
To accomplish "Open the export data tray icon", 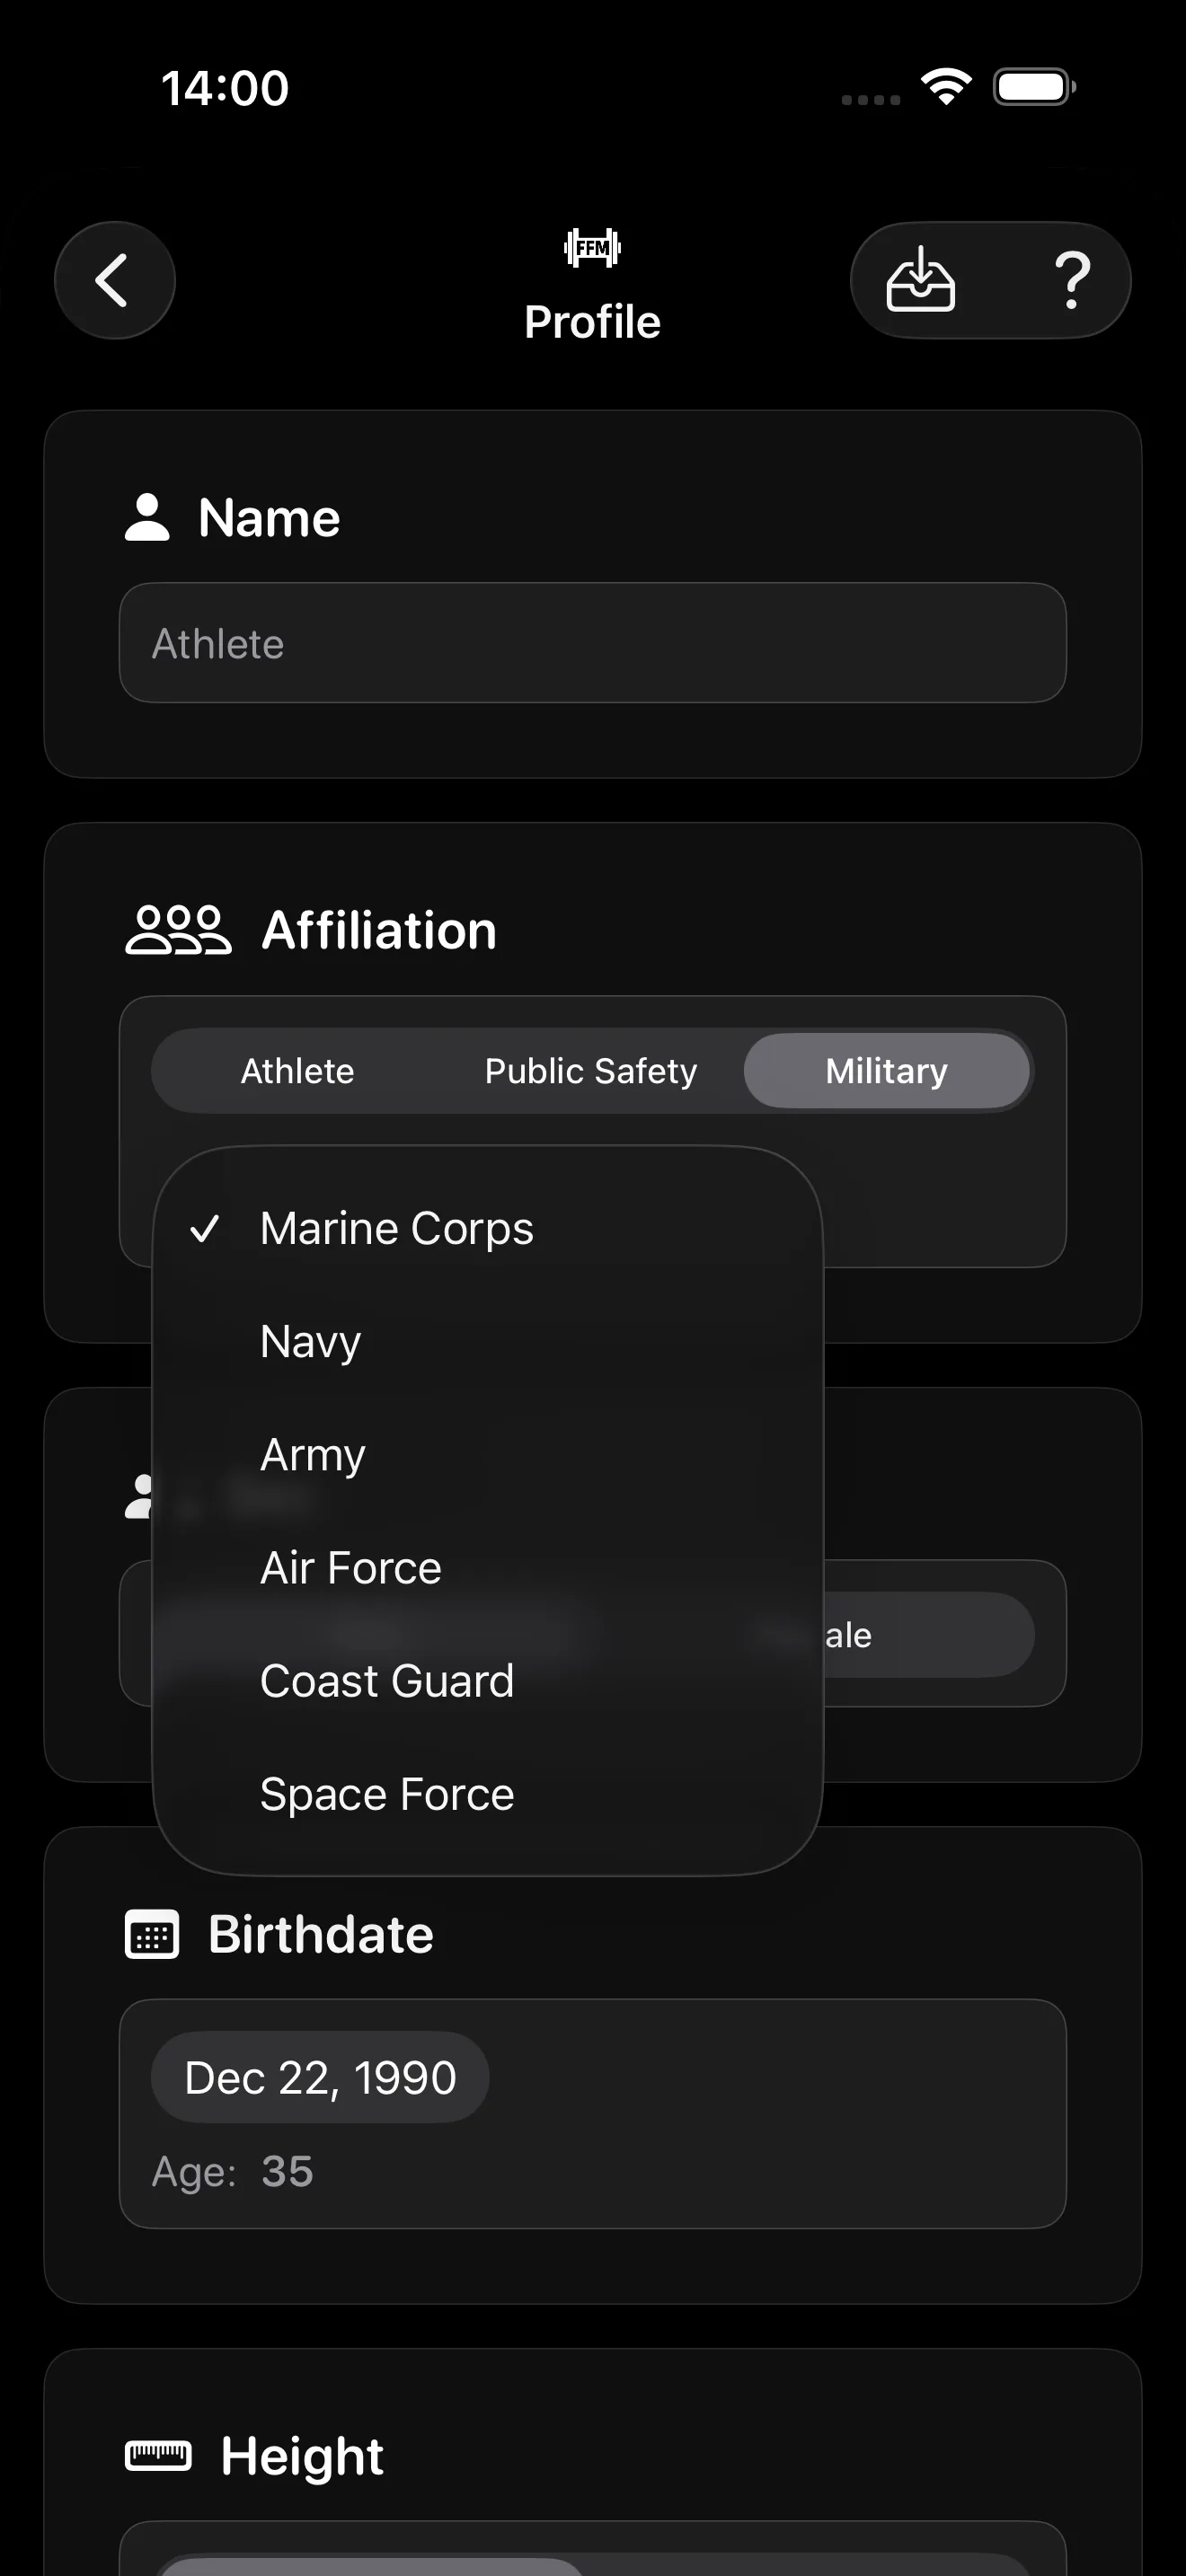I will 919,281.
